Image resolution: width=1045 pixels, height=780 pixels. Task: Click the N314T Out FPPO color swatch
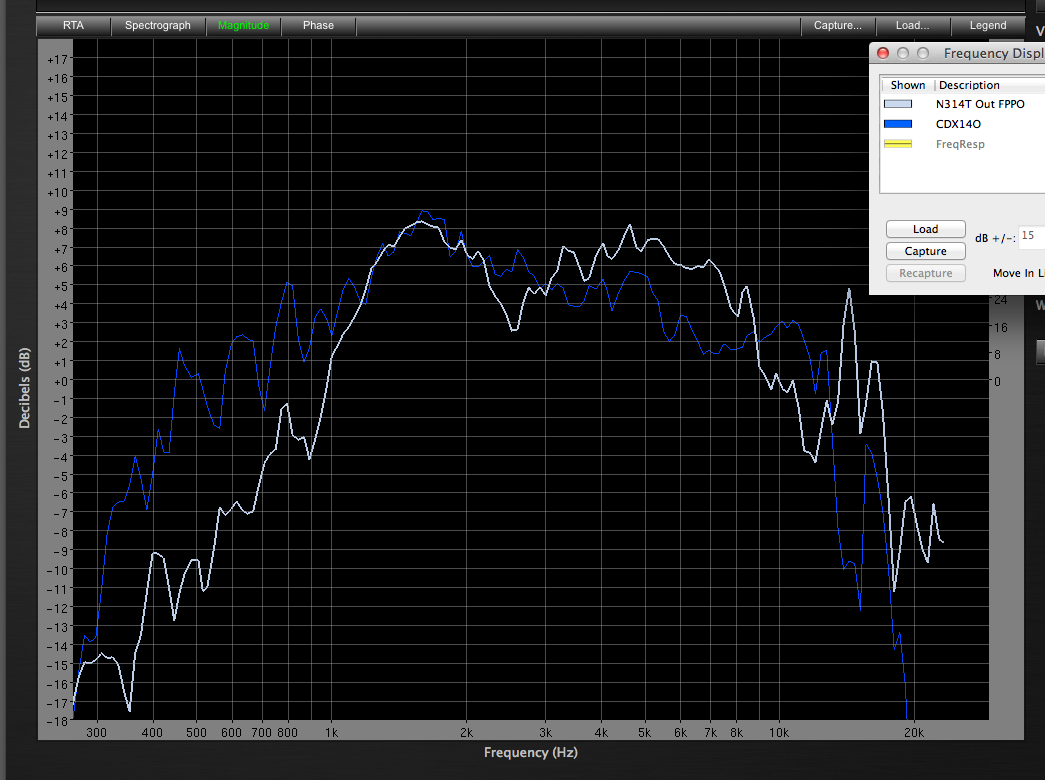pos(898,104)
